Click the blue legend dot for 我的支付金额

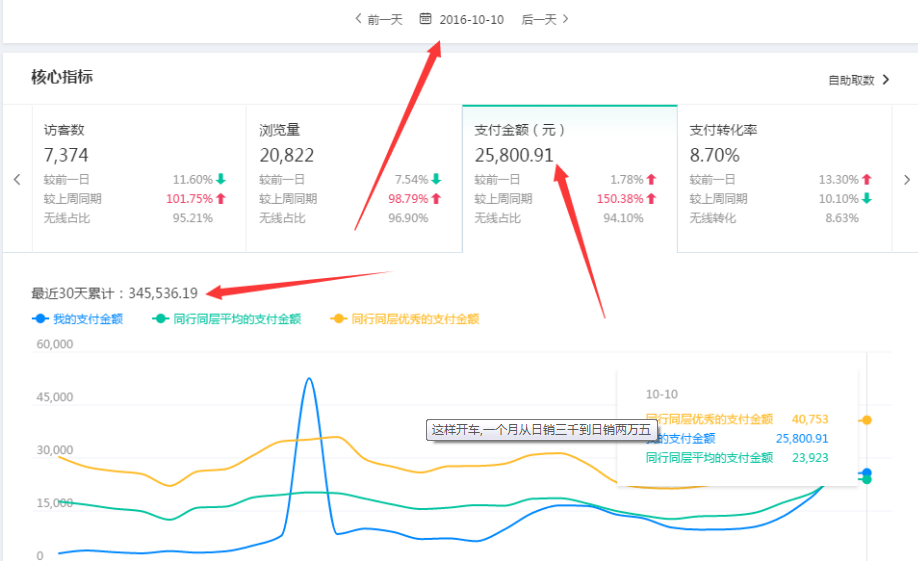coord(40,319)
